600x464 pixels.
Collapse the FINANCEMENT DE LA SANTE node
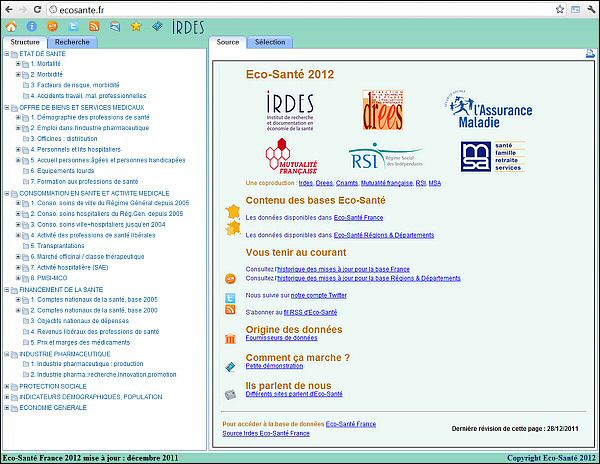pos(7,290)
